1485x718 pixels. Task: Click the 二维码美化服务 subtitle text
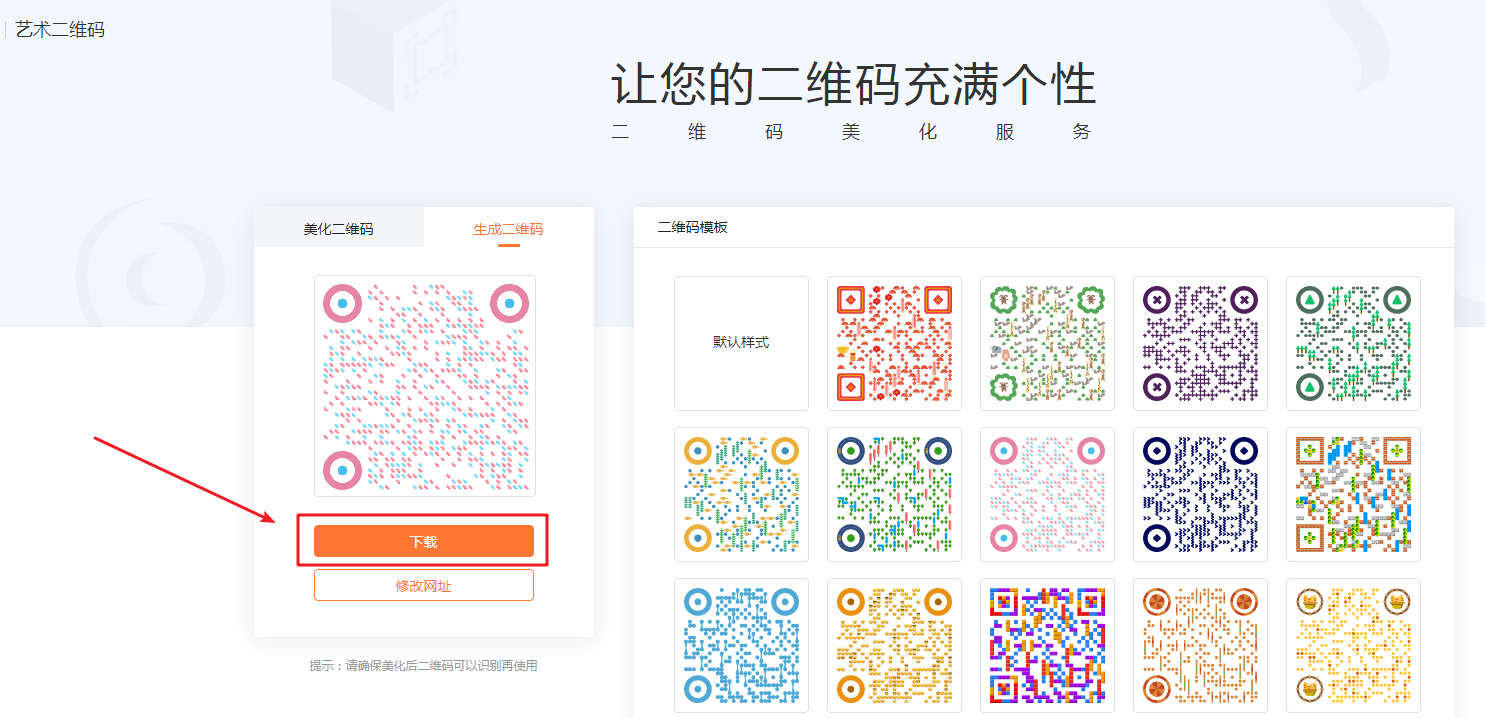(x=851, y=132)
